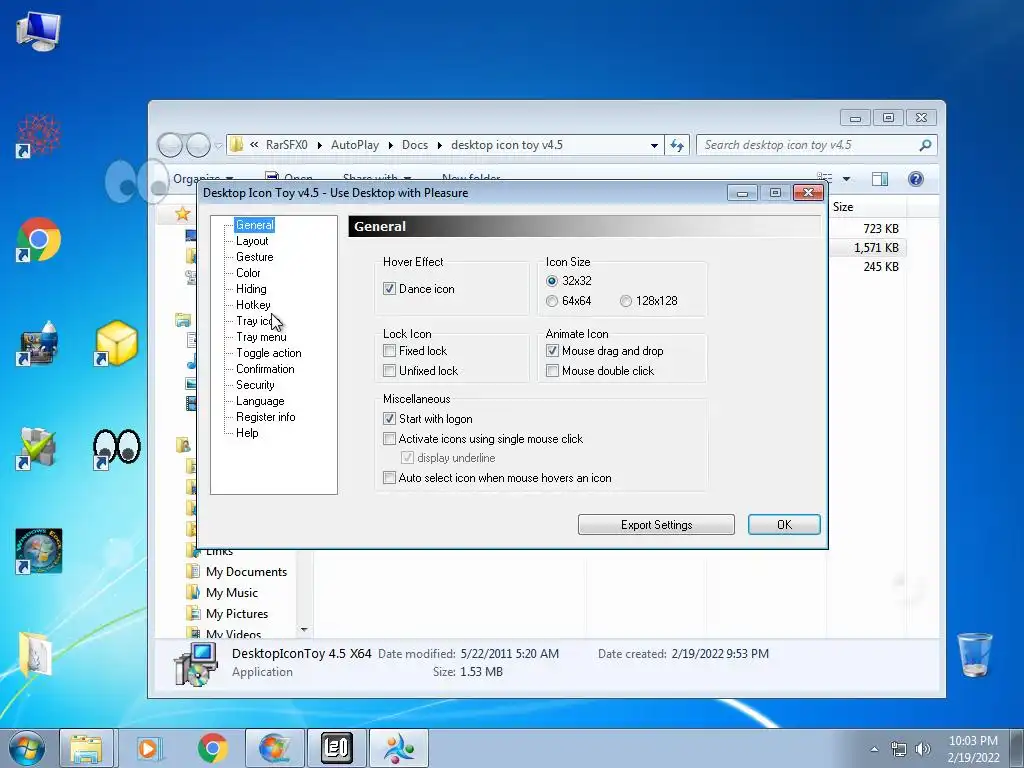The height and width of the screenshot is (768, 1024).
Task: Toggle the Dance icon checkbox
Action: click(x=389, y=289)
